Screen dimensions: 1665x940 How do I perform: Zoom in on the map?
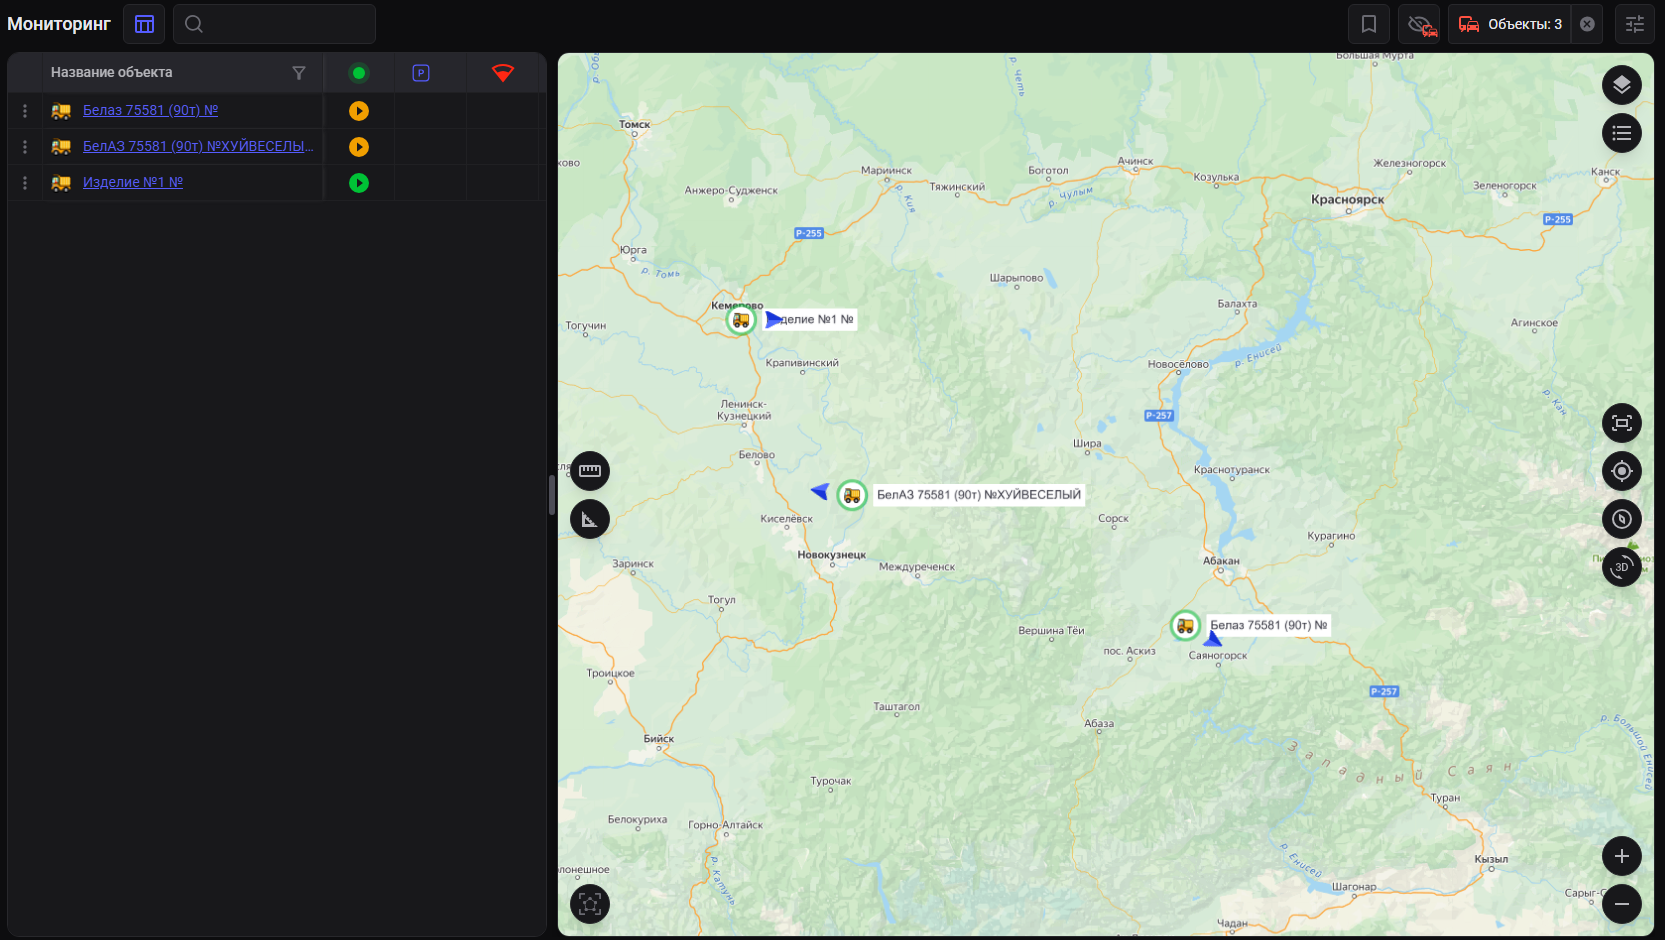1621,856
